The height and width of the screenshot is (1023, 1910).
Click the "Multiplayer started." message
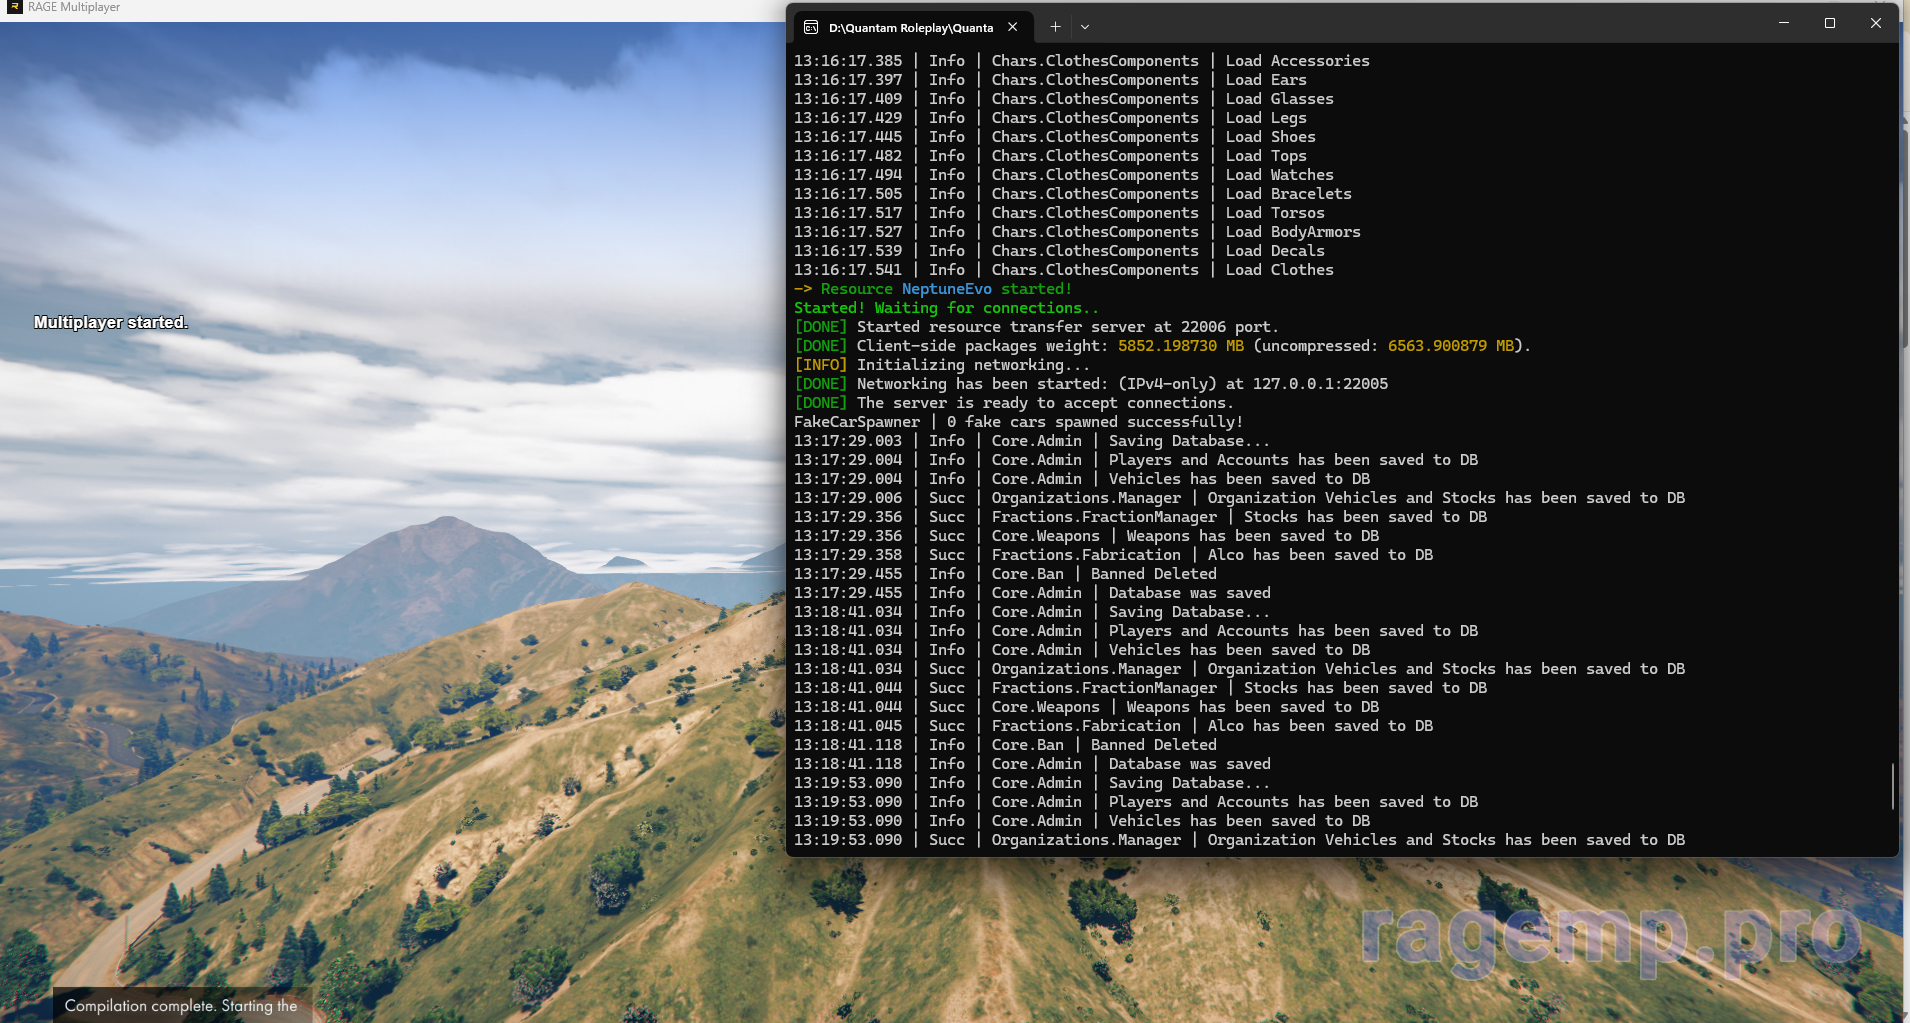110,322
